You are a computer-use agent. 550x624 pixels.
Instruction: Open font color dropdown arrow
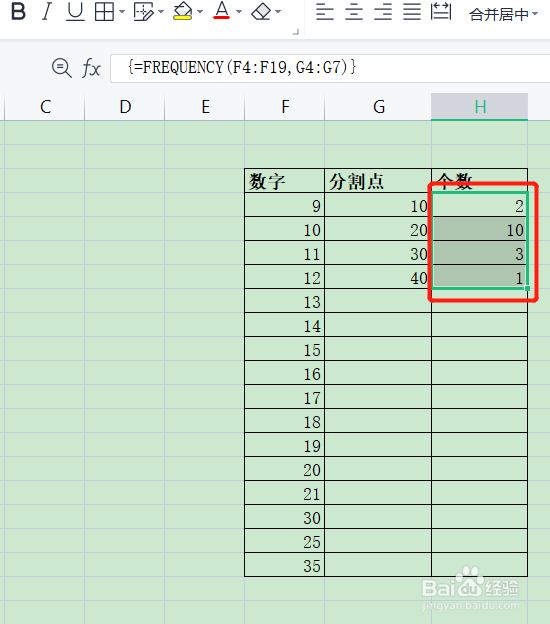click(239, 12)
